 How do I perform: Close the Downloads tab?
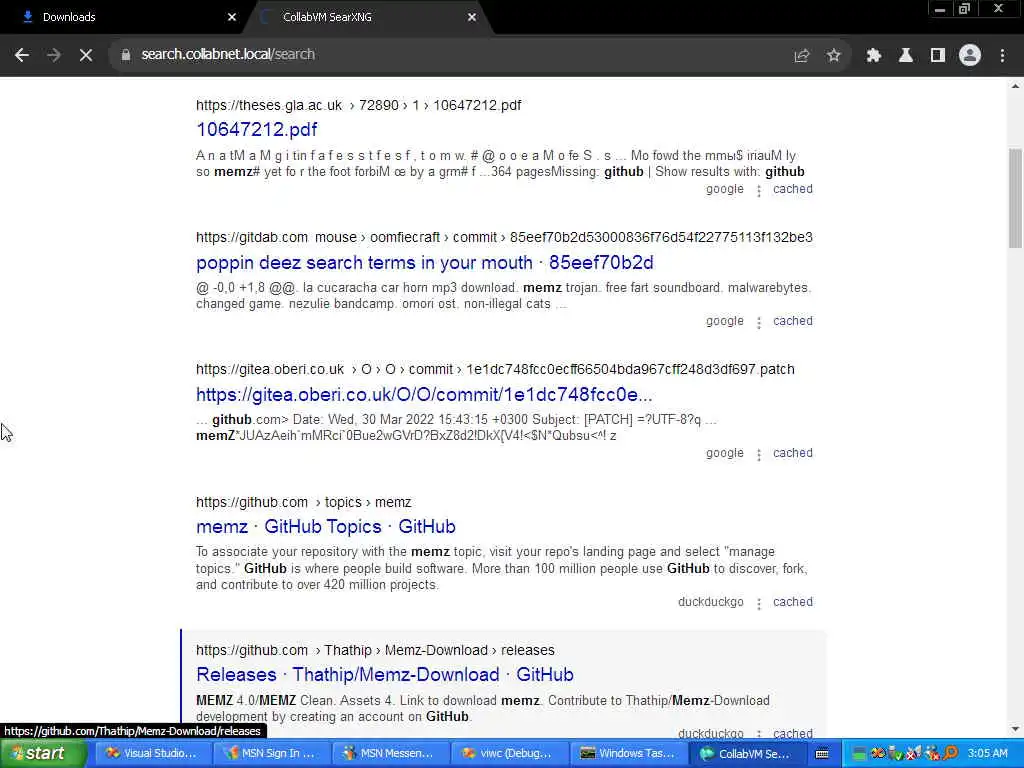tap(231, 17)
